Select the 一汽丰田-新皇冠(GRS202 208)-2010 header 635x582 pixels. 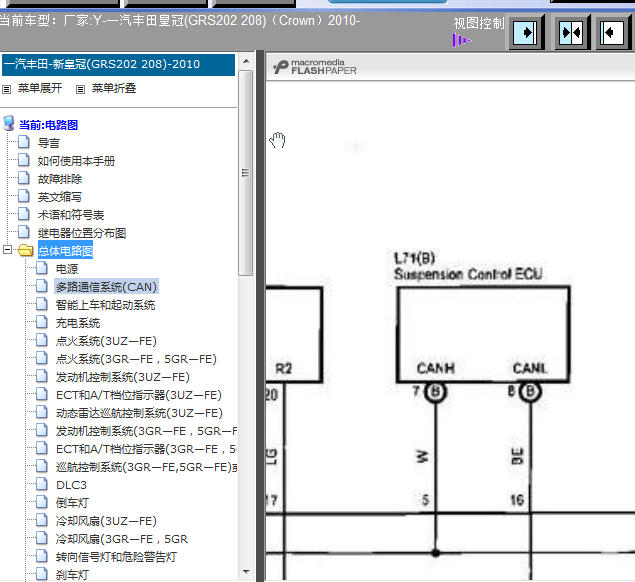pos(118,64)
